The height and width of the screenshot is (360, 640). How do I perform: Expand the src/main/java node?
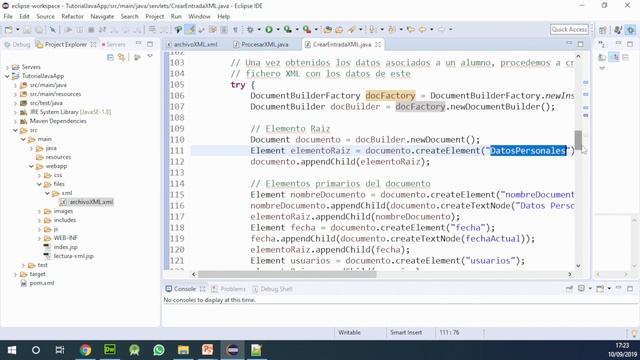tap(15, 85)
